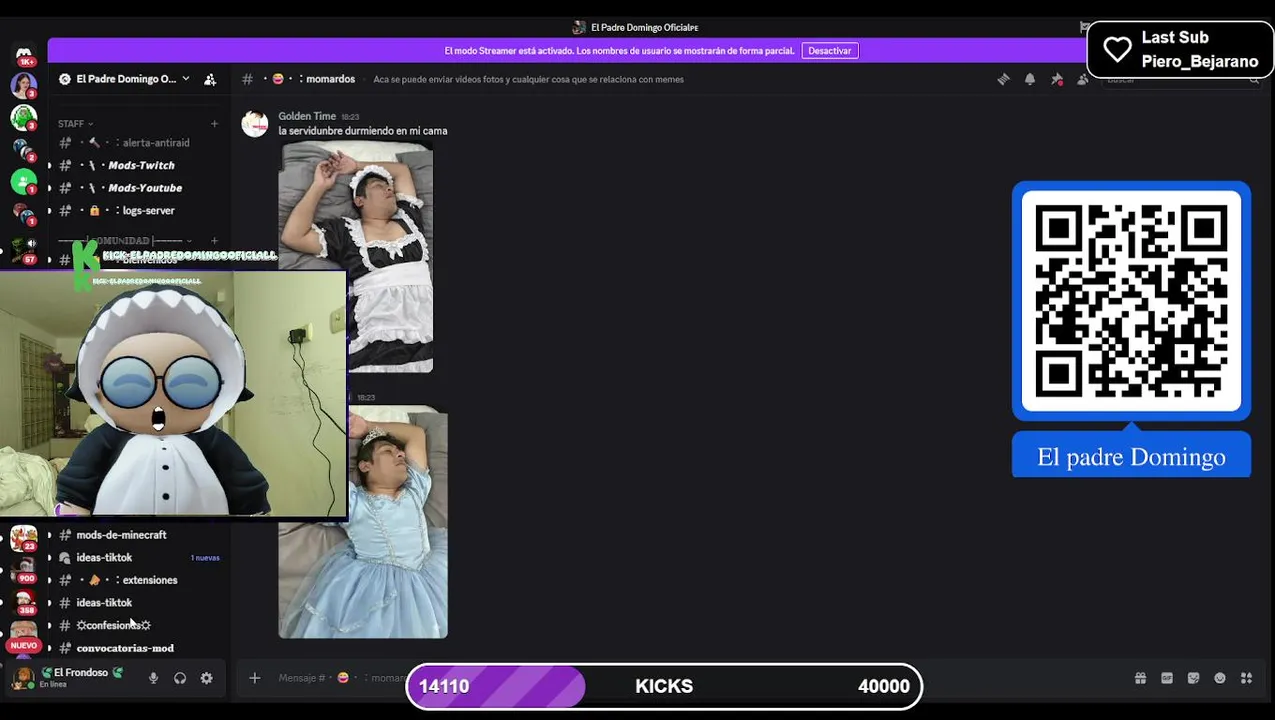
Task: Open GIF picker icon in message bar
Action: pos(1167,678)
